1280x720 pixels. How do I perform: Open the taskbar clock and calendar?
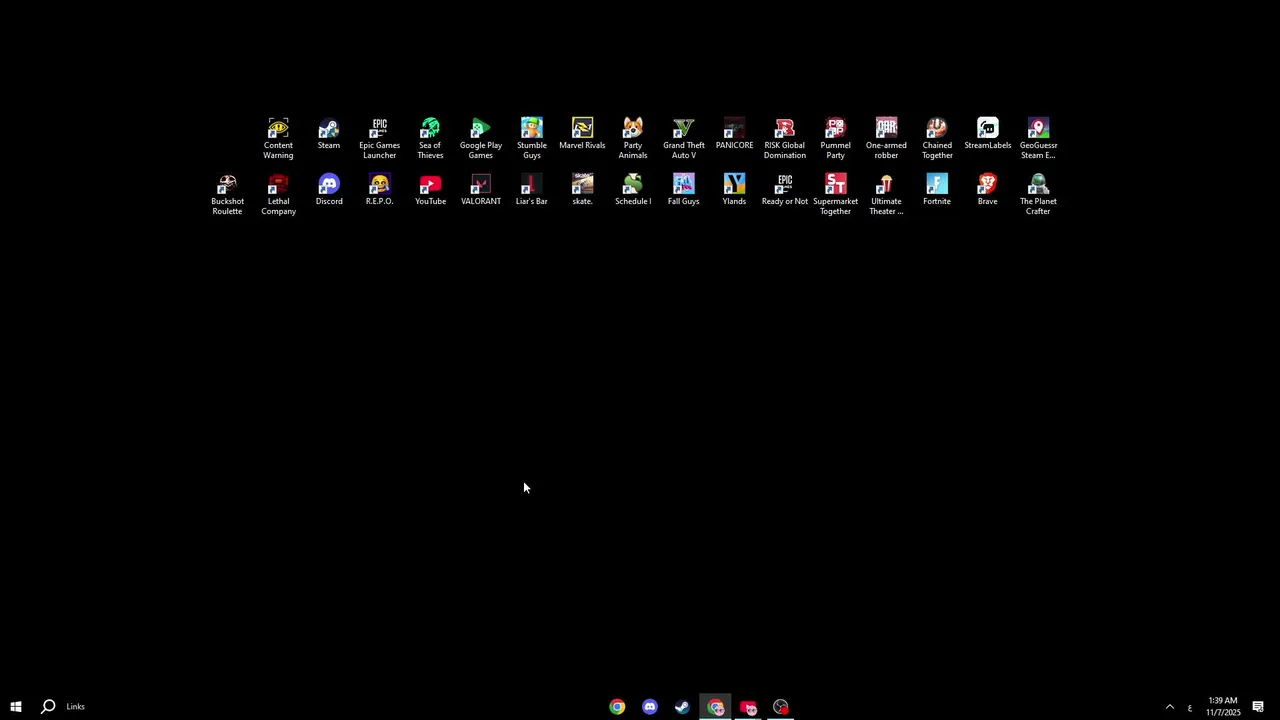click(1223, 707)
